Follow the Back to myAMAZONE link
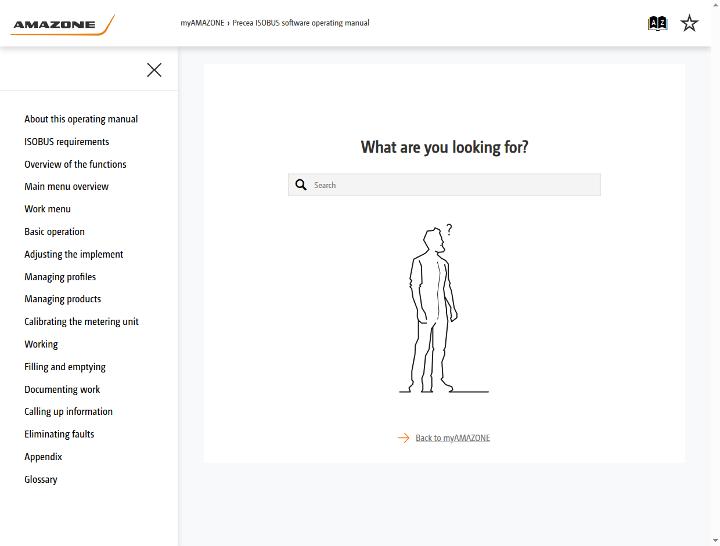 (452, 438)
